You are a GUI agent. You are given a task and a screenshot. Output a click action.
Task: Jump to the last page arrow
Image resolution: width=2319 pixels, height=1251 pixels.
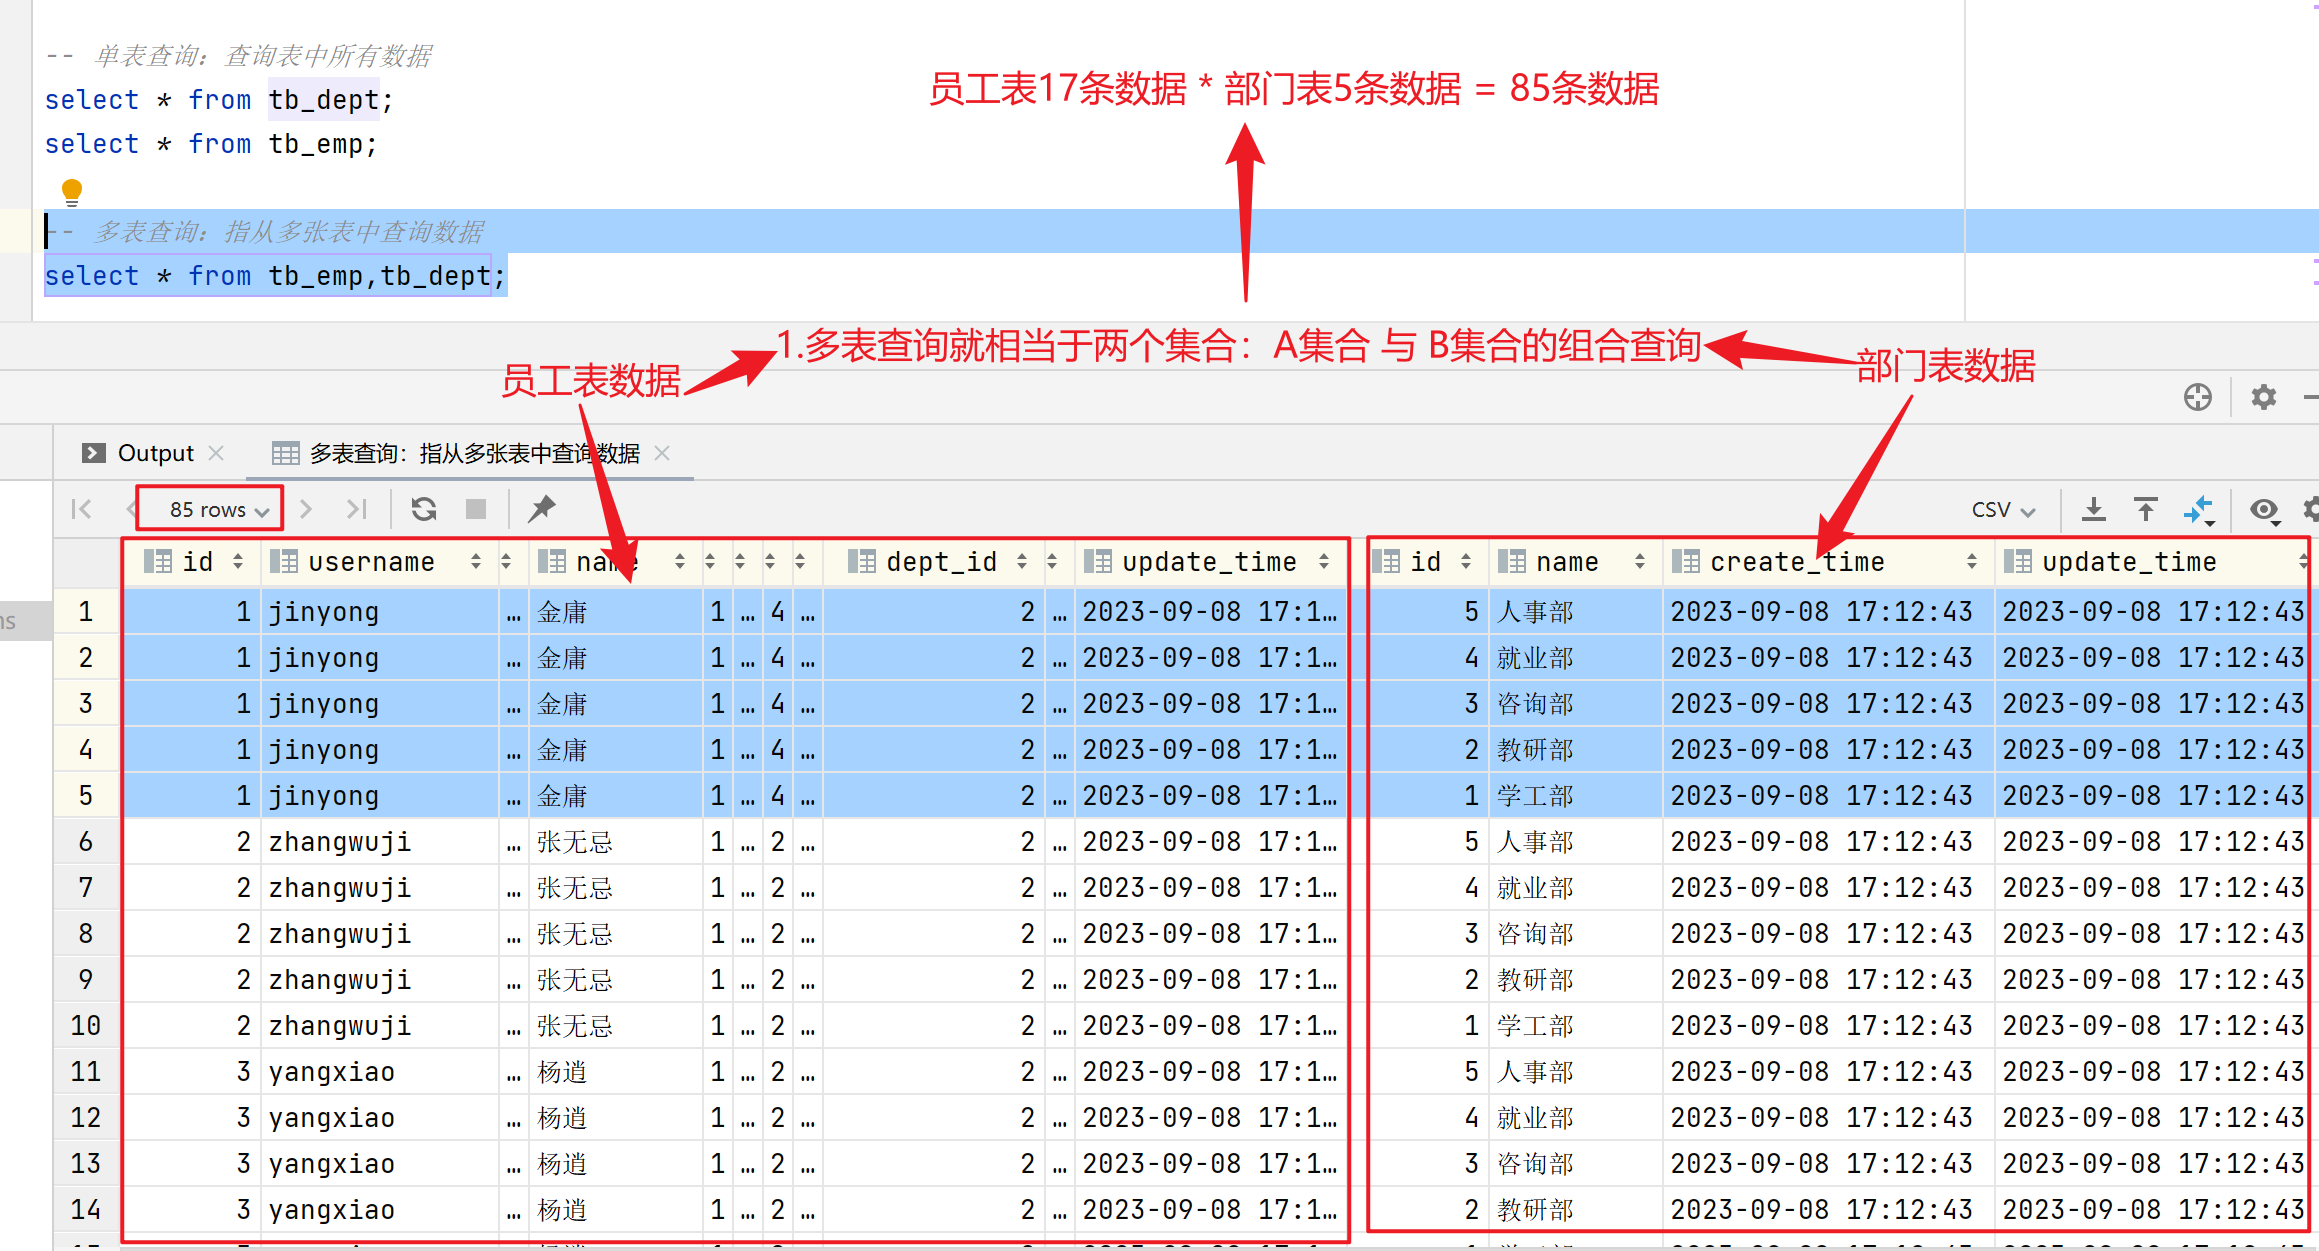click(357, 509)
